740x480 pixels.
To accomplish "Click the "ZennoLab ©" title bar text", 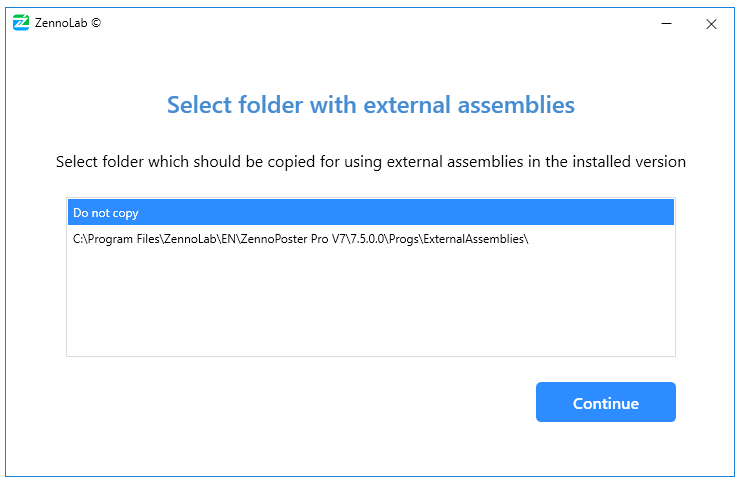I will click(68, 23).
